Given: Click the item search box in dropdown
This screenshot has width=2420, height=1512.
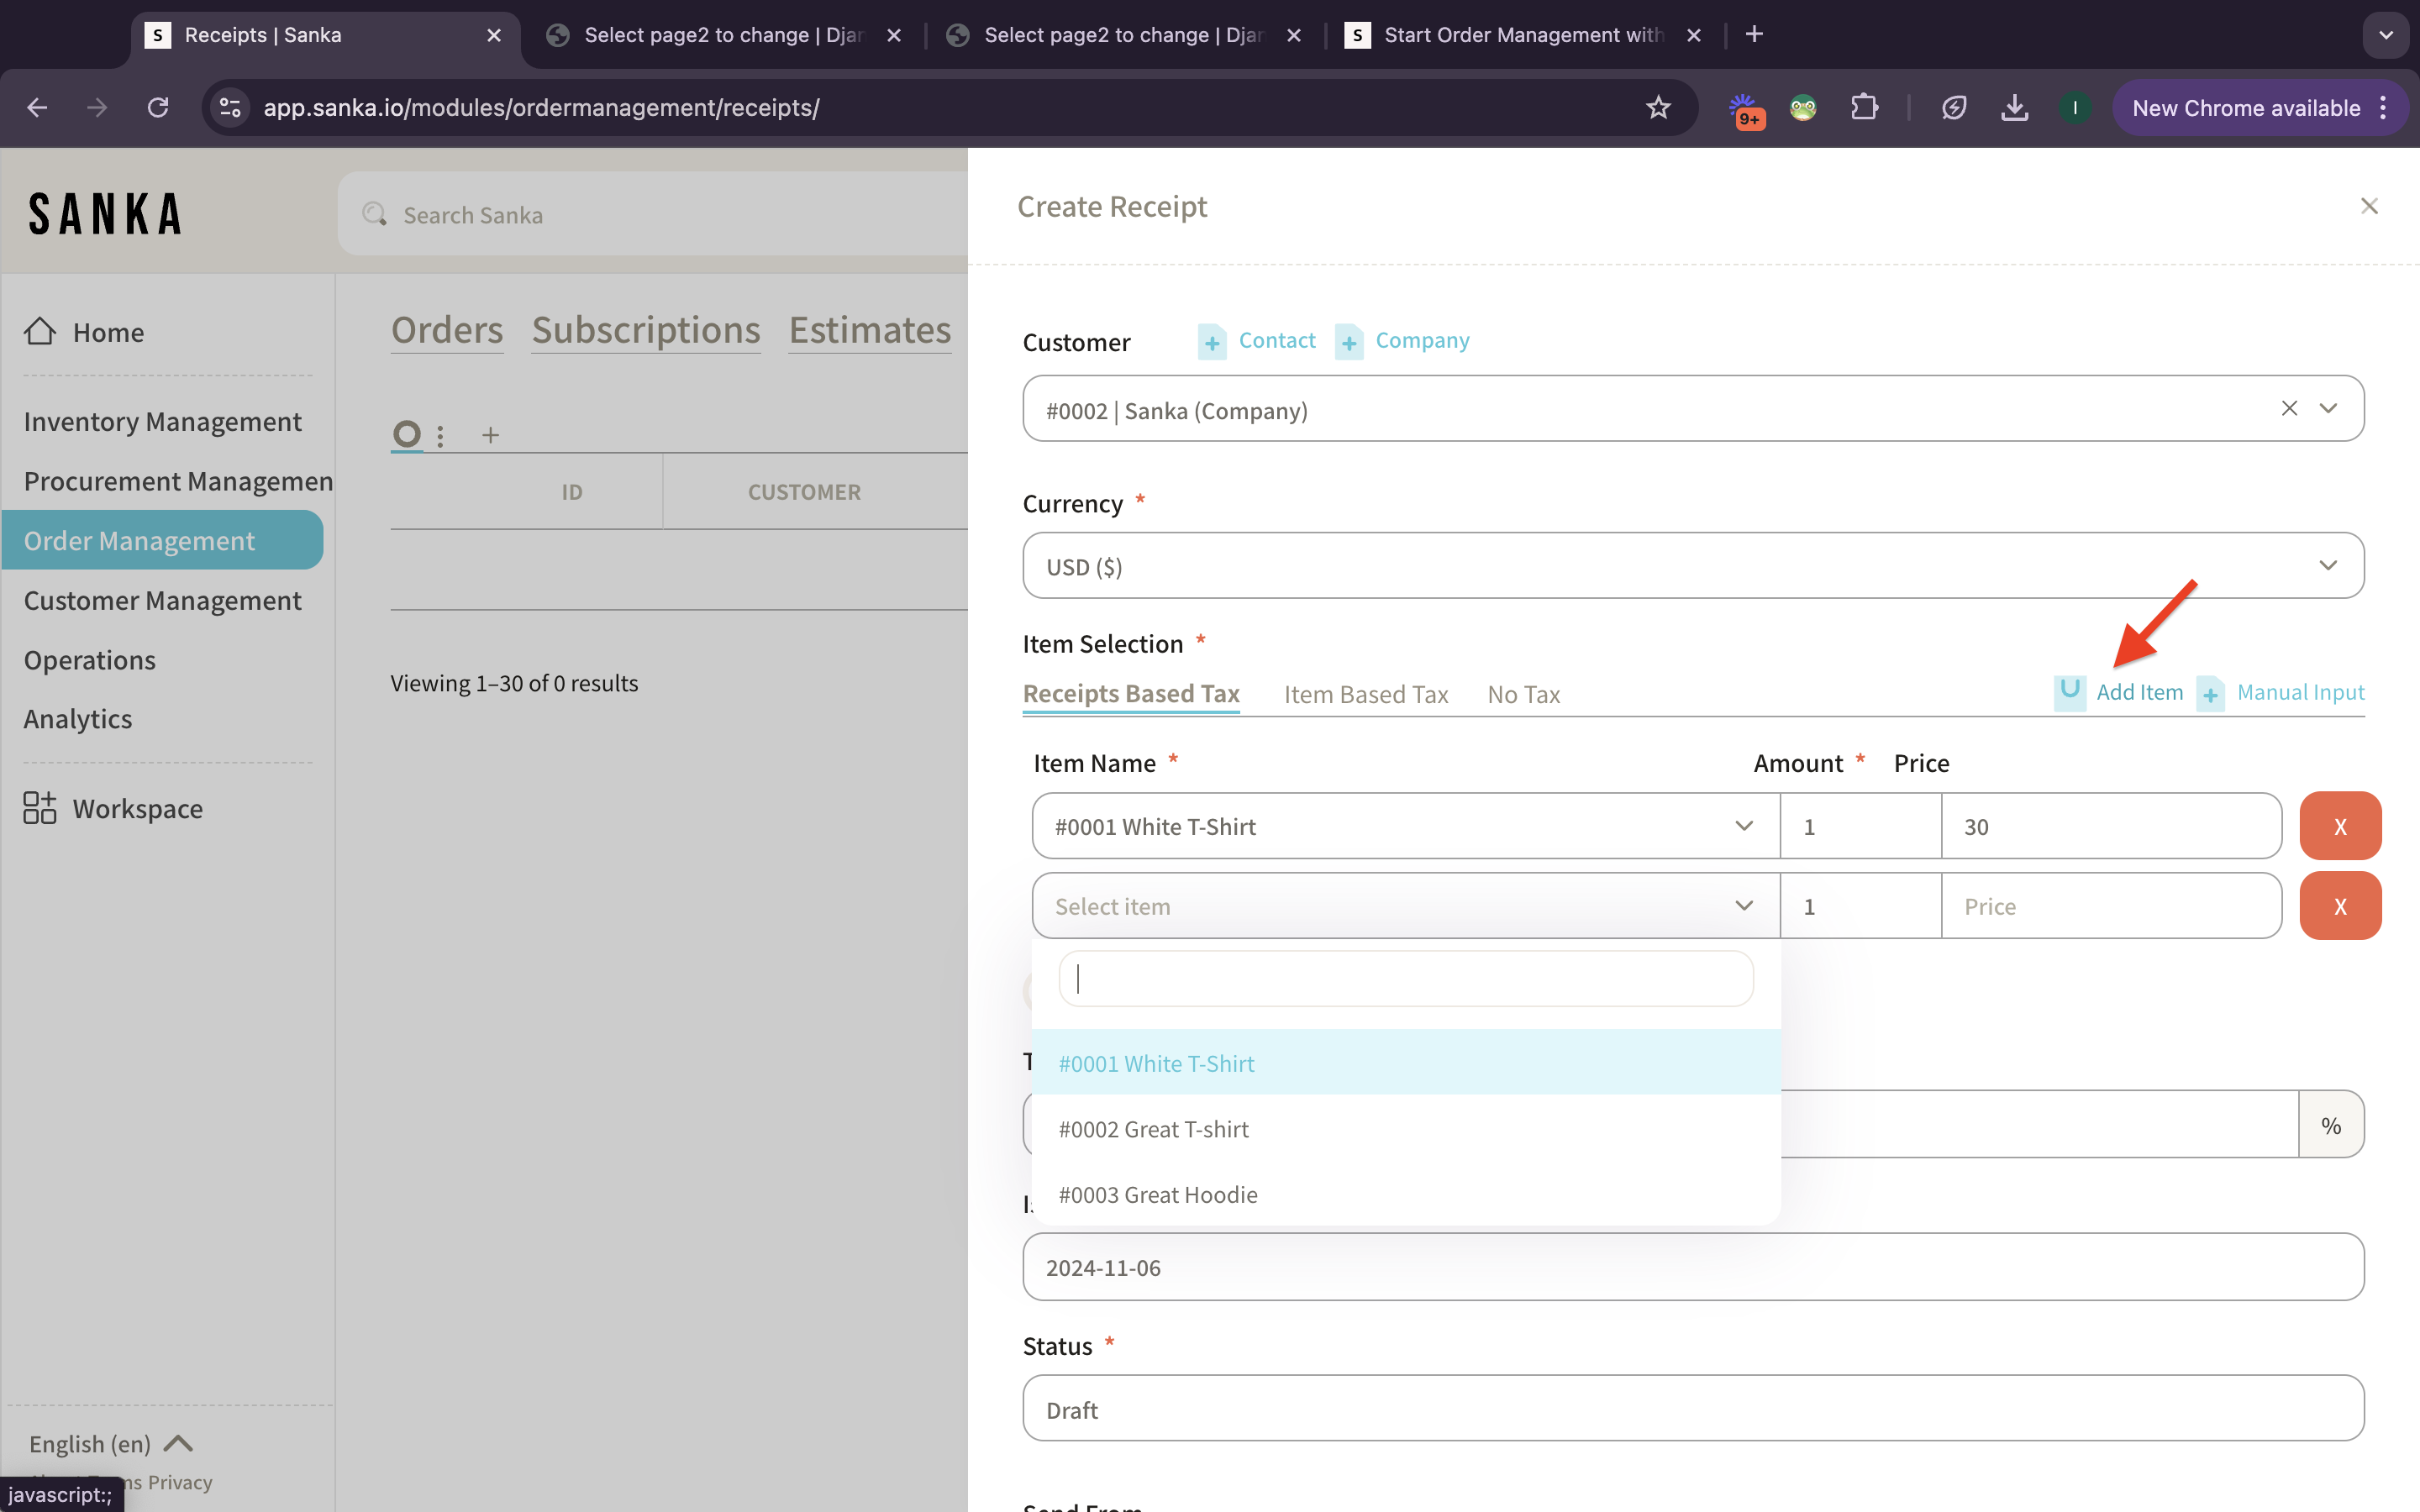Looking at the screenshot, I should tap(1406, 978).
